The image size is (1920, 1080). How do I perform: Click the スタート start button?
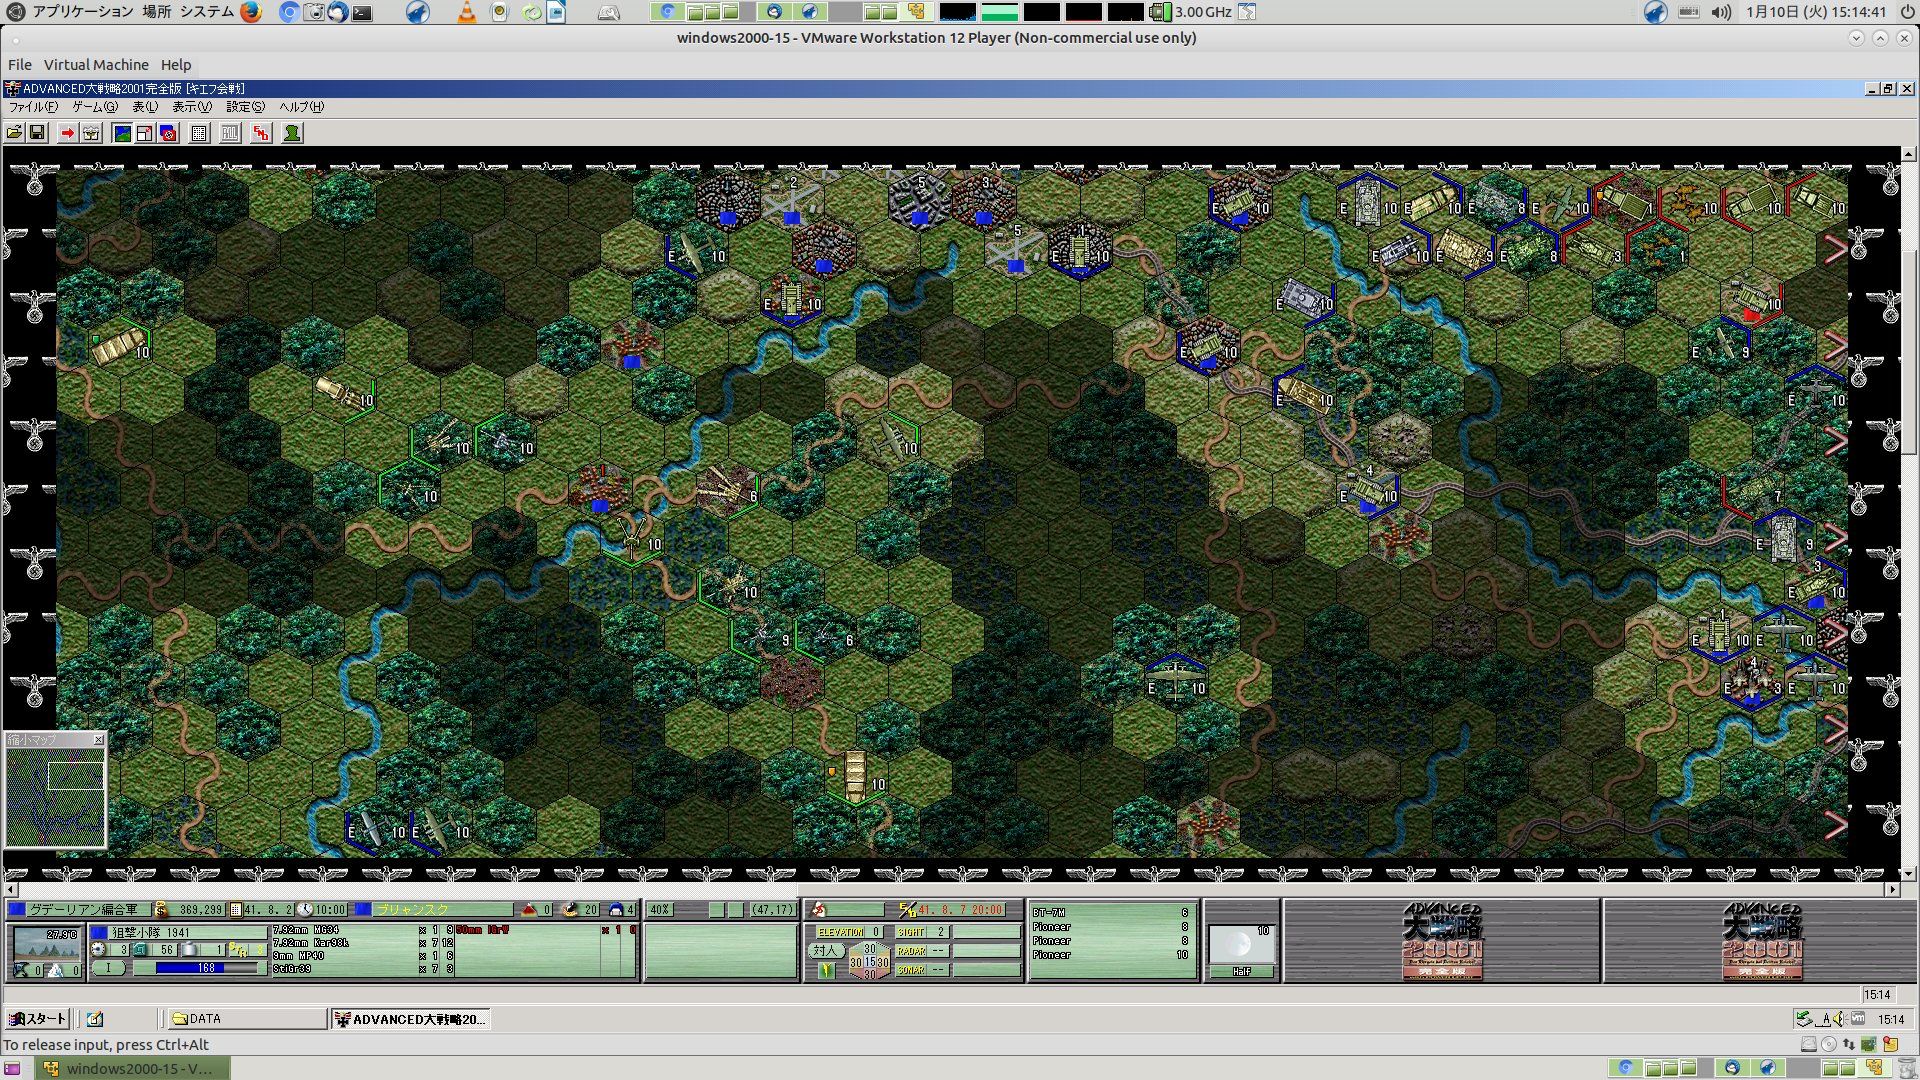38,1019
